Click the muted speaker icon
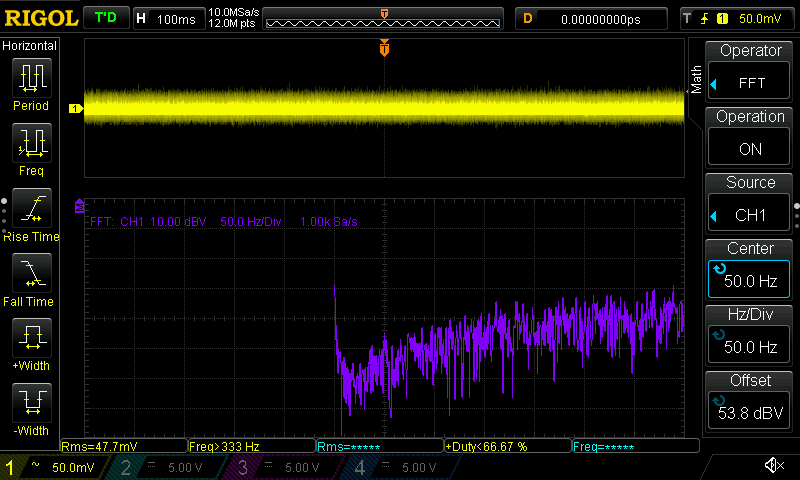Image resolution: width=800 pixels, height=480 pixels. click(773, 466)
